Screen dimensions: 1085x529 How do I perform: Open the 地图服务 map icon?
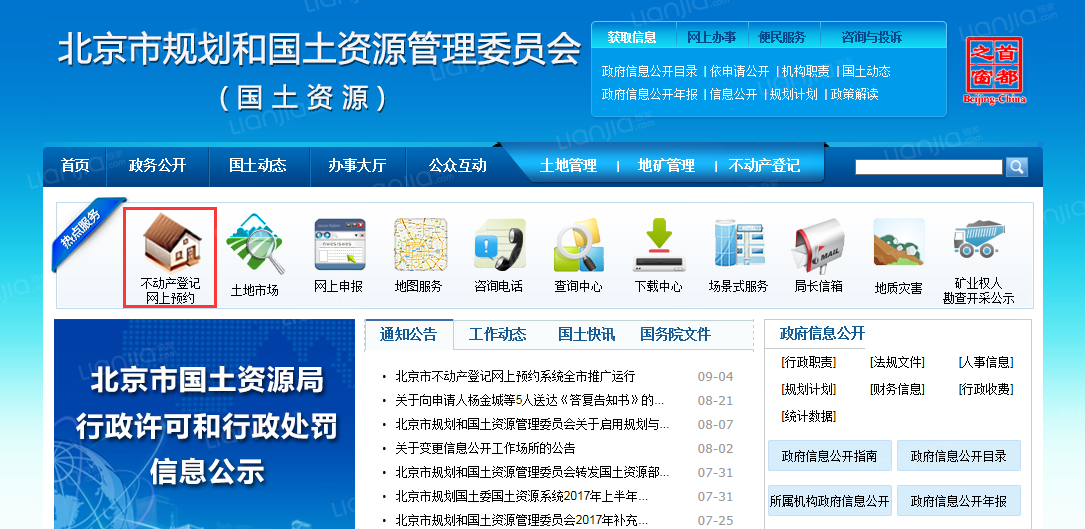pyautogui.click(x=420, y=244)
